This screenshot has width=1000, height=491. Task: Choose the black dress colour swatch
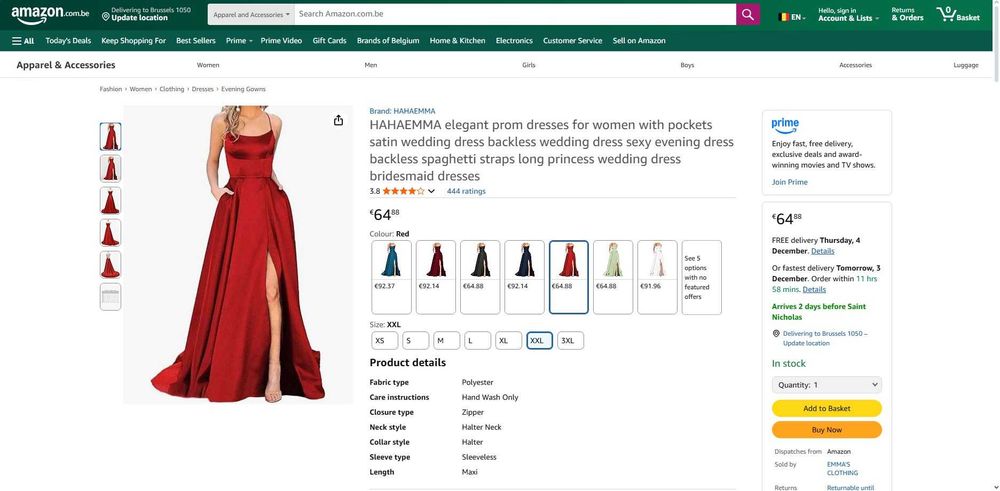coord(480,277)
